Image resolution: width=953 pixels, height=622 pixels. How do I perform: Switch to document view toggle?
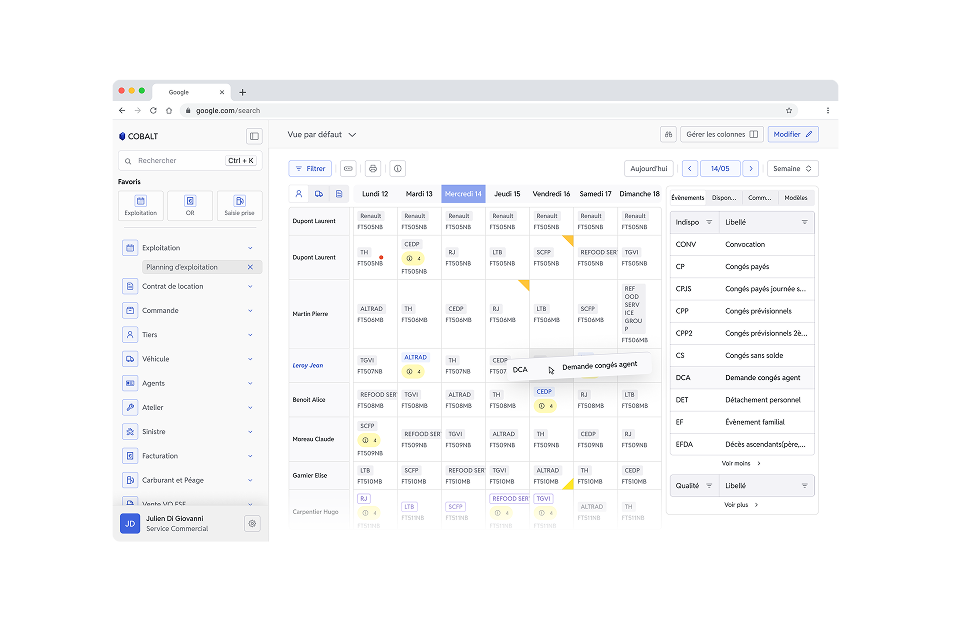click(339, 194)
